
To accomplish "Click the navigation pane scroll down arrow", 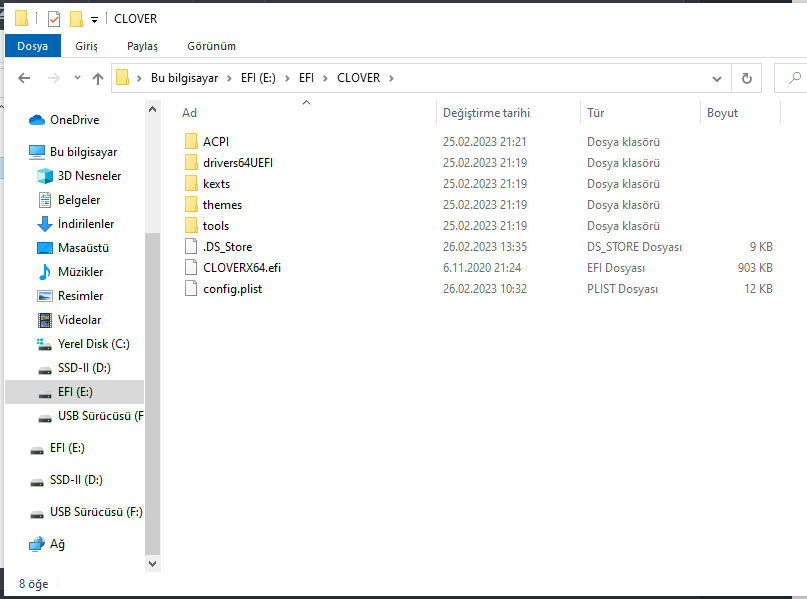I will [152, 563].
